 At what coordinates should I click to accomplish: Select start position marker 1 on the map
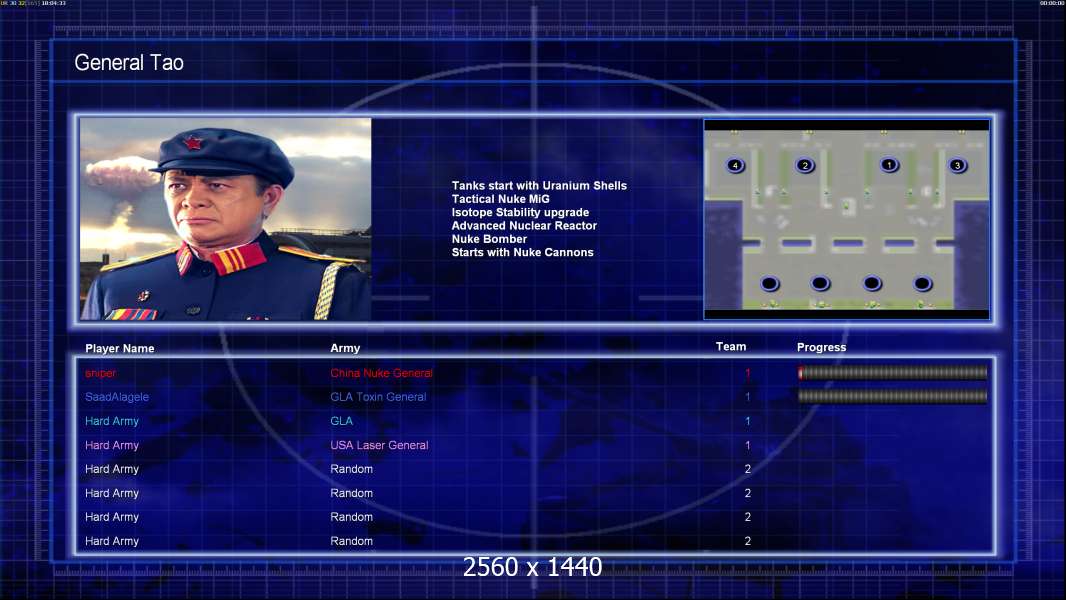pyautogui.click(x=889, y=165)
